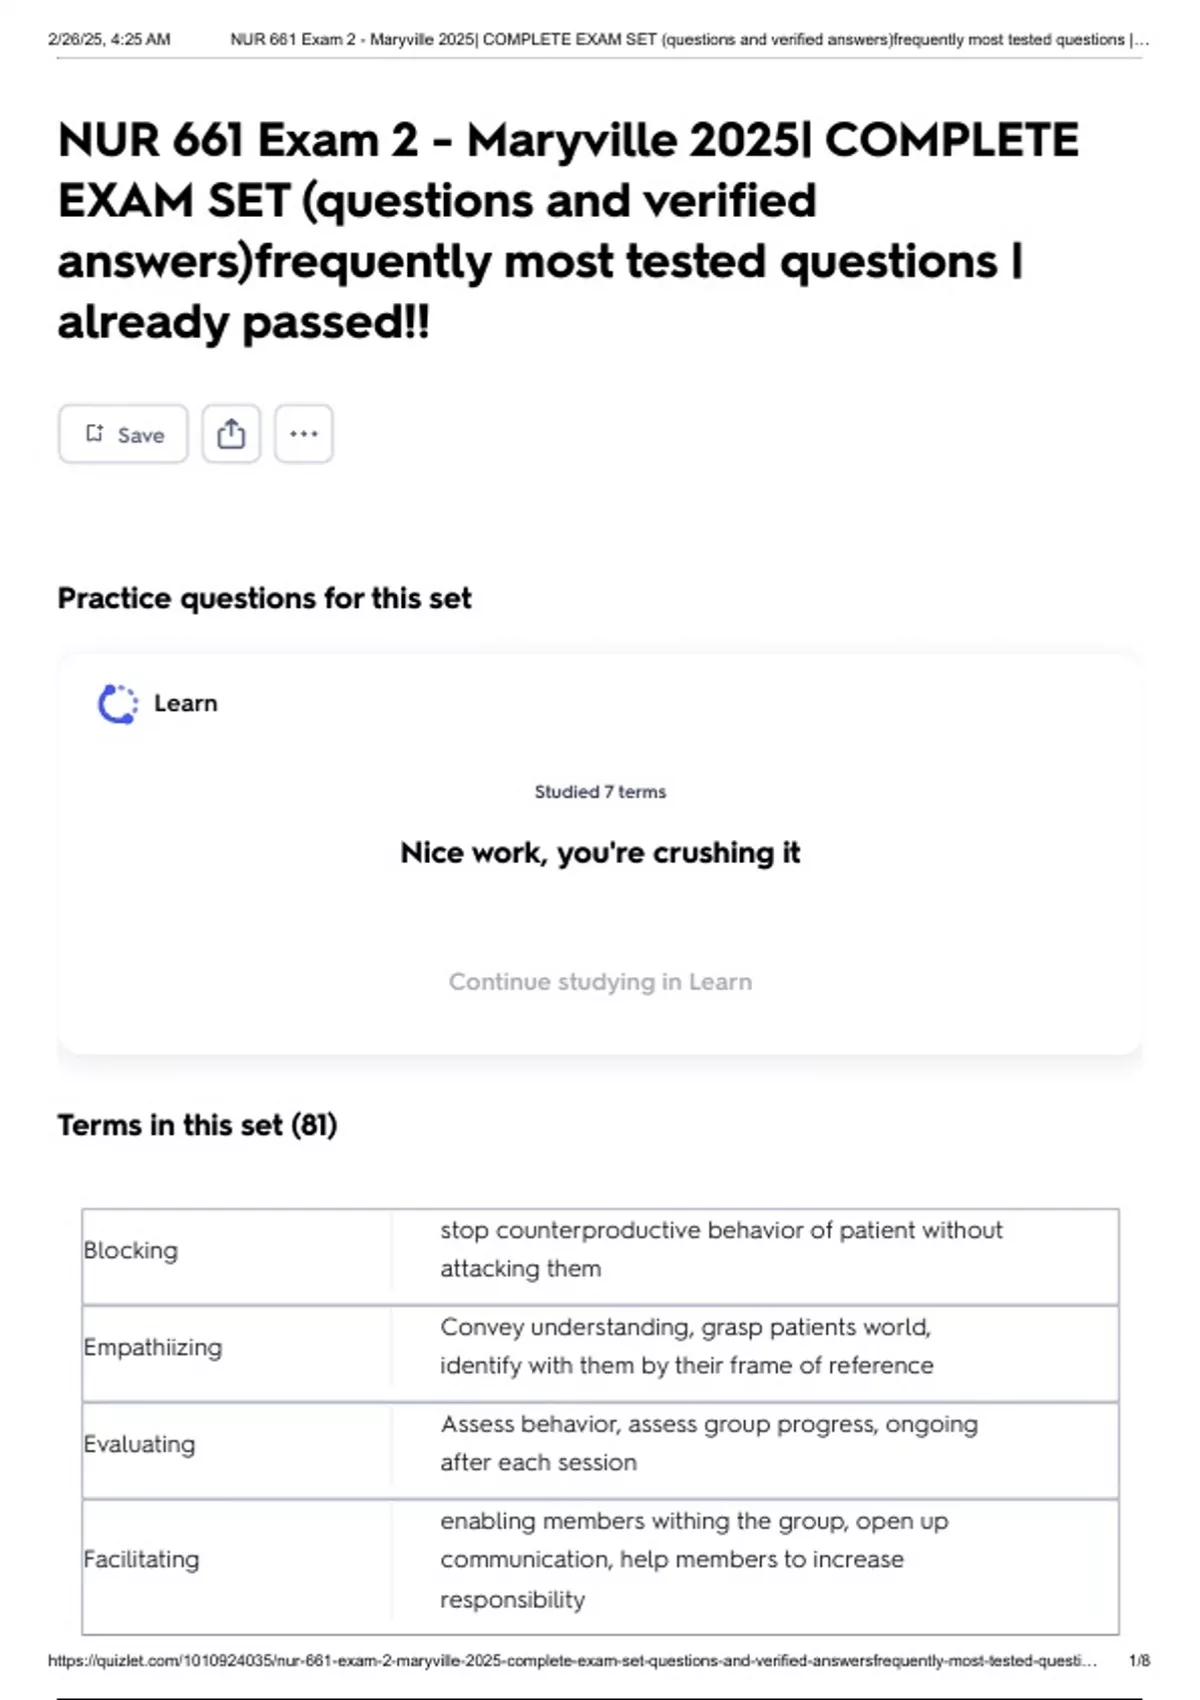Click the Studied 7 terms progress text

click(600, 792)
